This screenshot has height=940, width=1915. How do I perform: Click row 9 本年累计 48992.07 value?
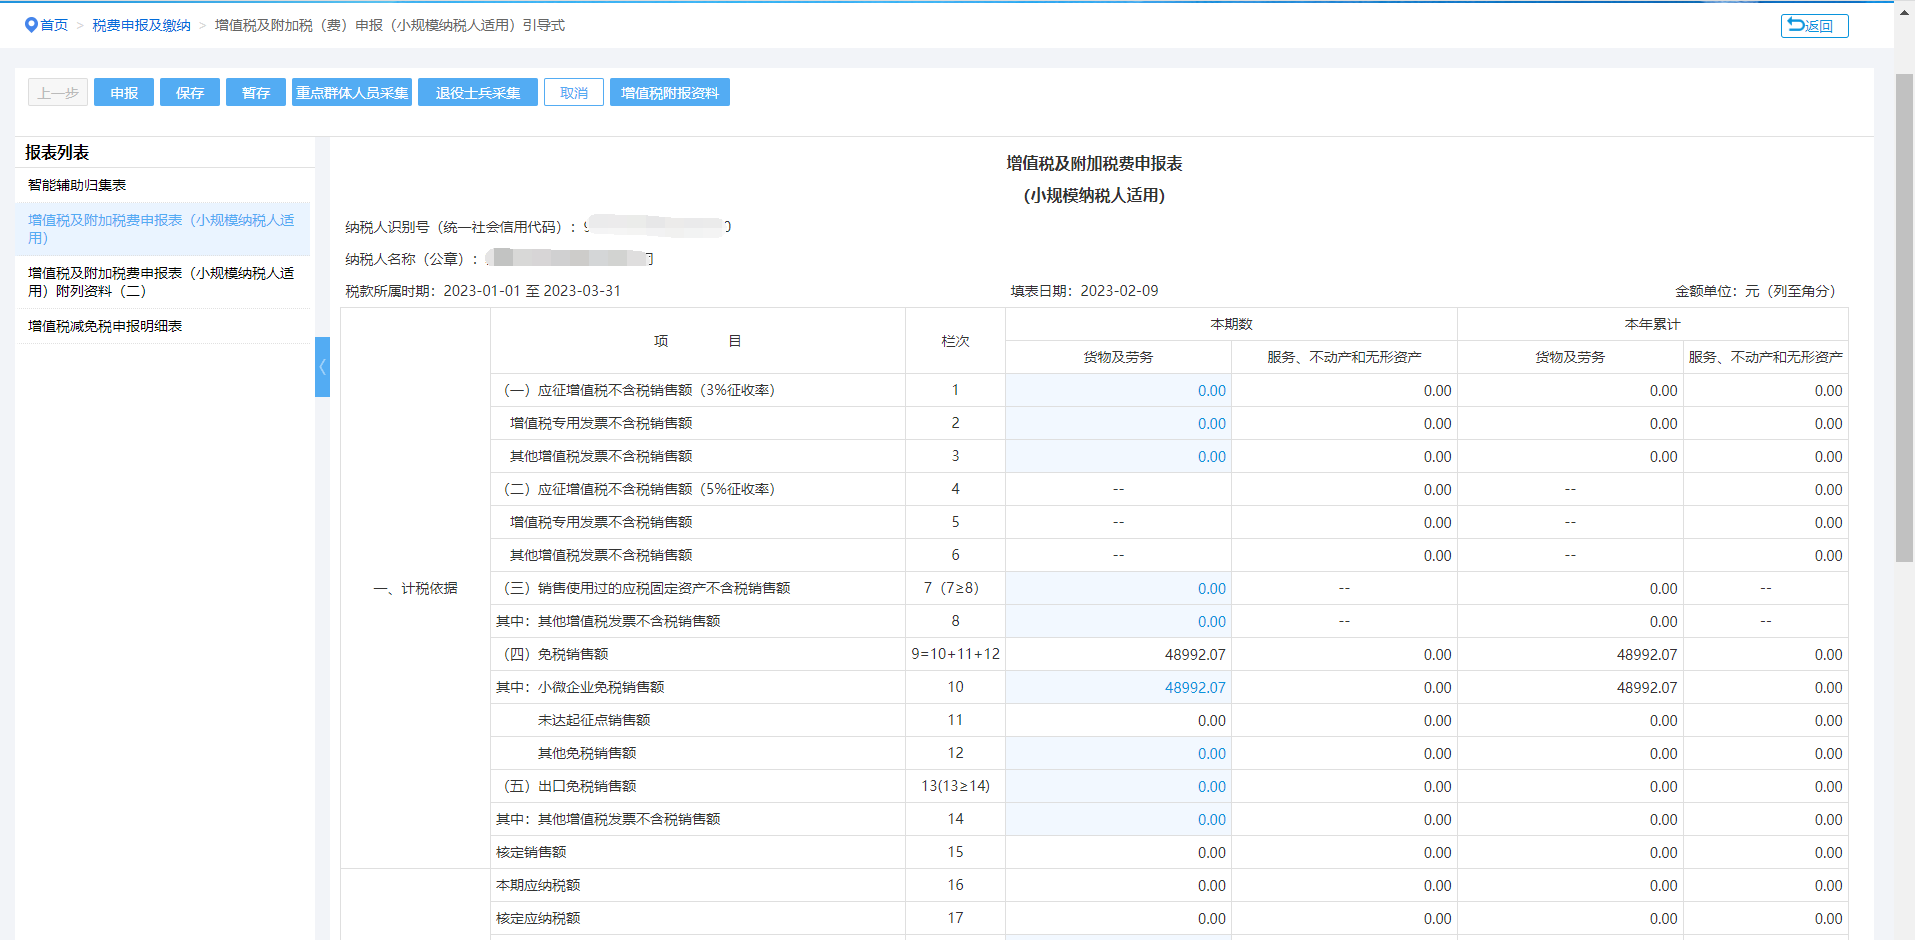click(1647, 655)
